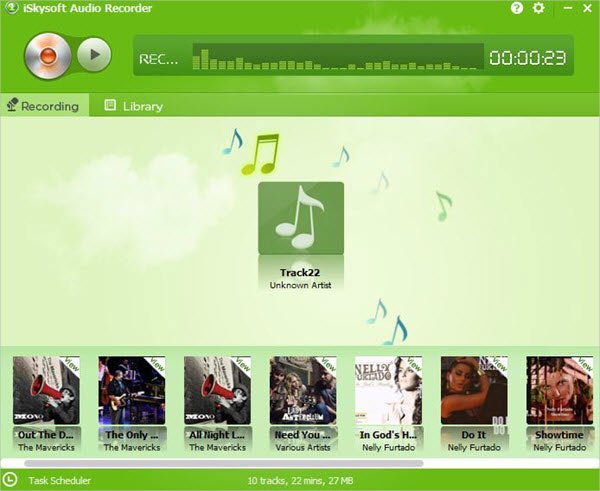Open the Showtime album cover
This screenshot has height=491, width=600.
pos(560,390)
